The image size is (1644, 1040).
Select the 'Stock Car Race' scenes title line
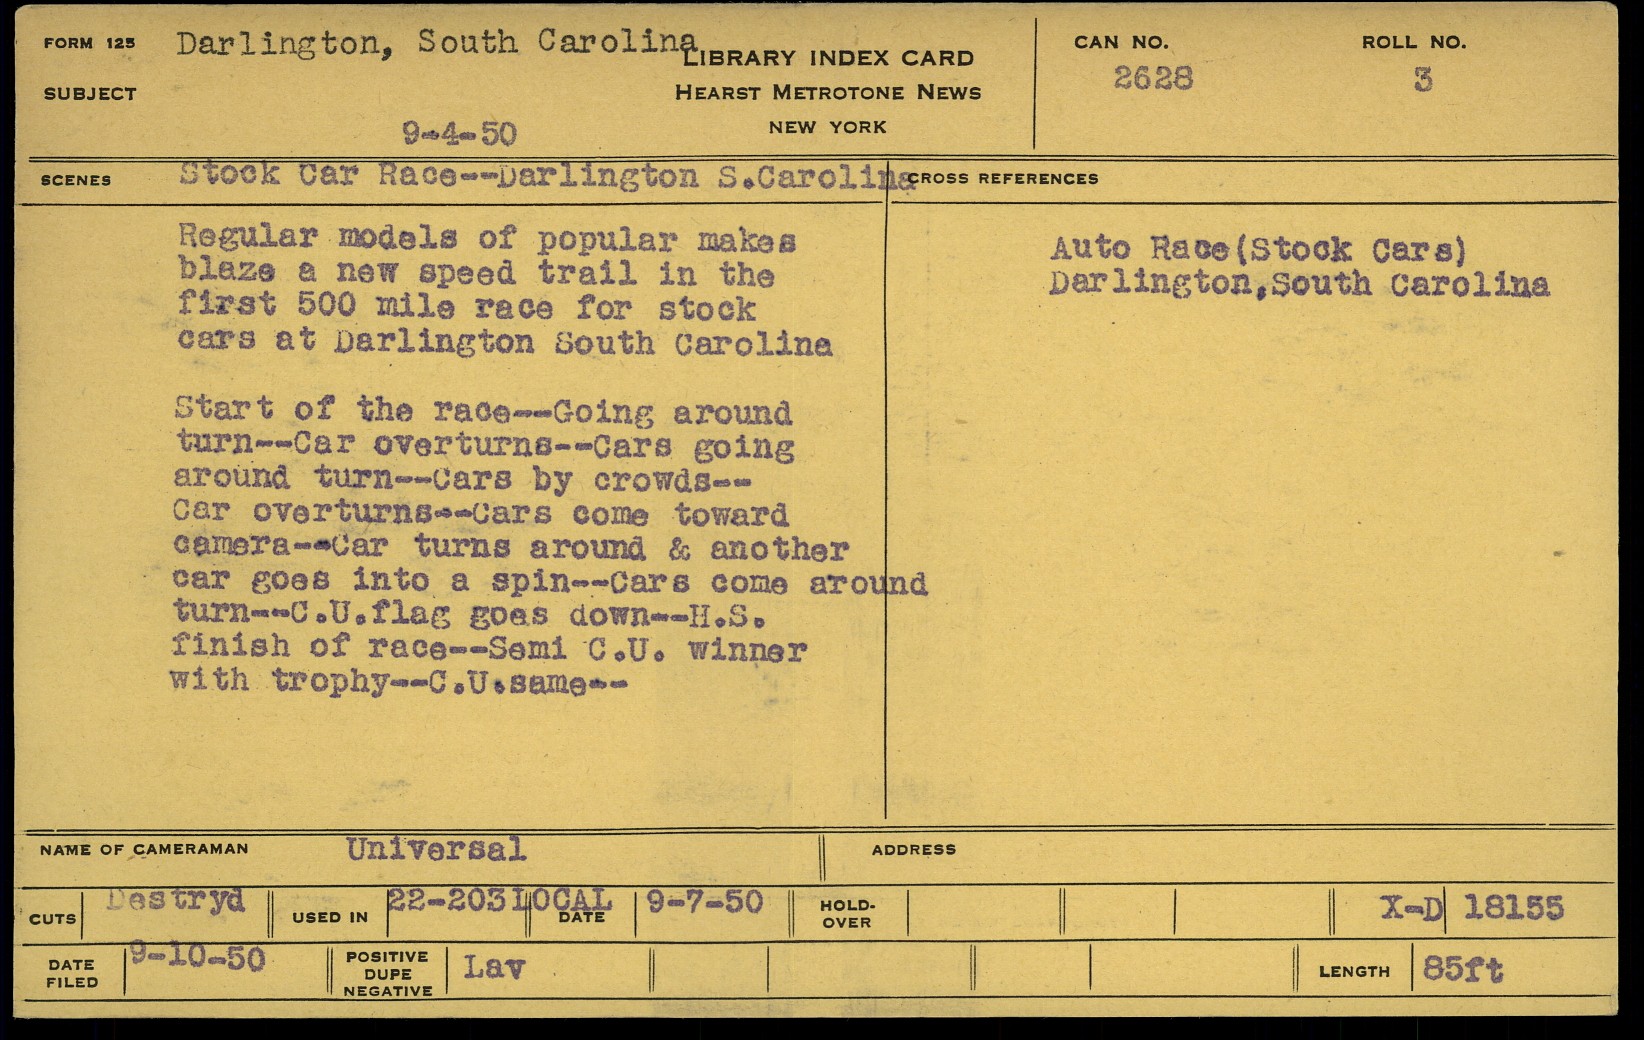[x=545, y=176]
